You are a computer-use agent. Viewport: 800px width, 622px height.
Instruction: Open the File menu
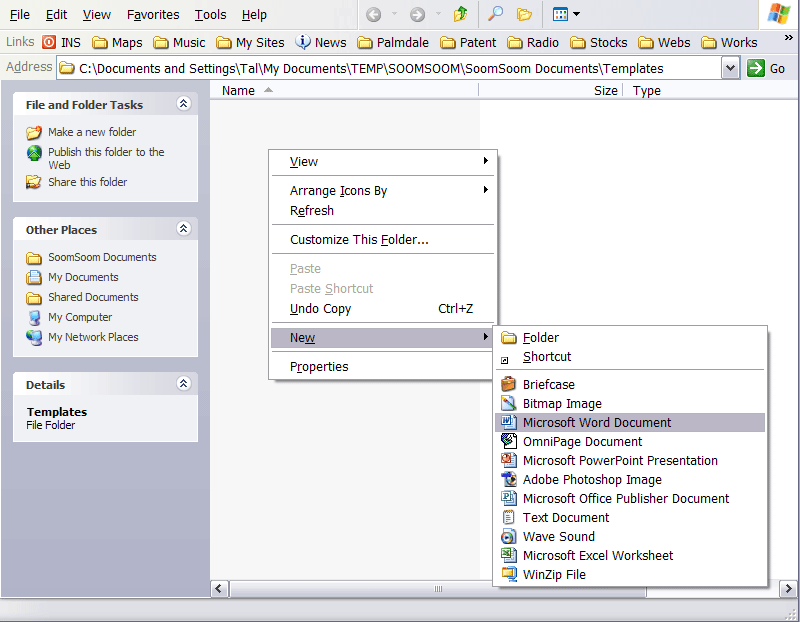point(20,15)
